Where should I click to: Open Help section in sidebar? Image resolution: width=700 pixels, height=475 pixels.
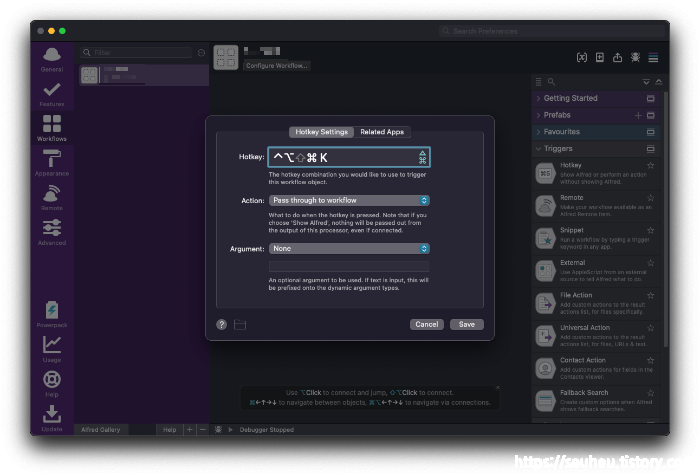[x=52, y=384]
